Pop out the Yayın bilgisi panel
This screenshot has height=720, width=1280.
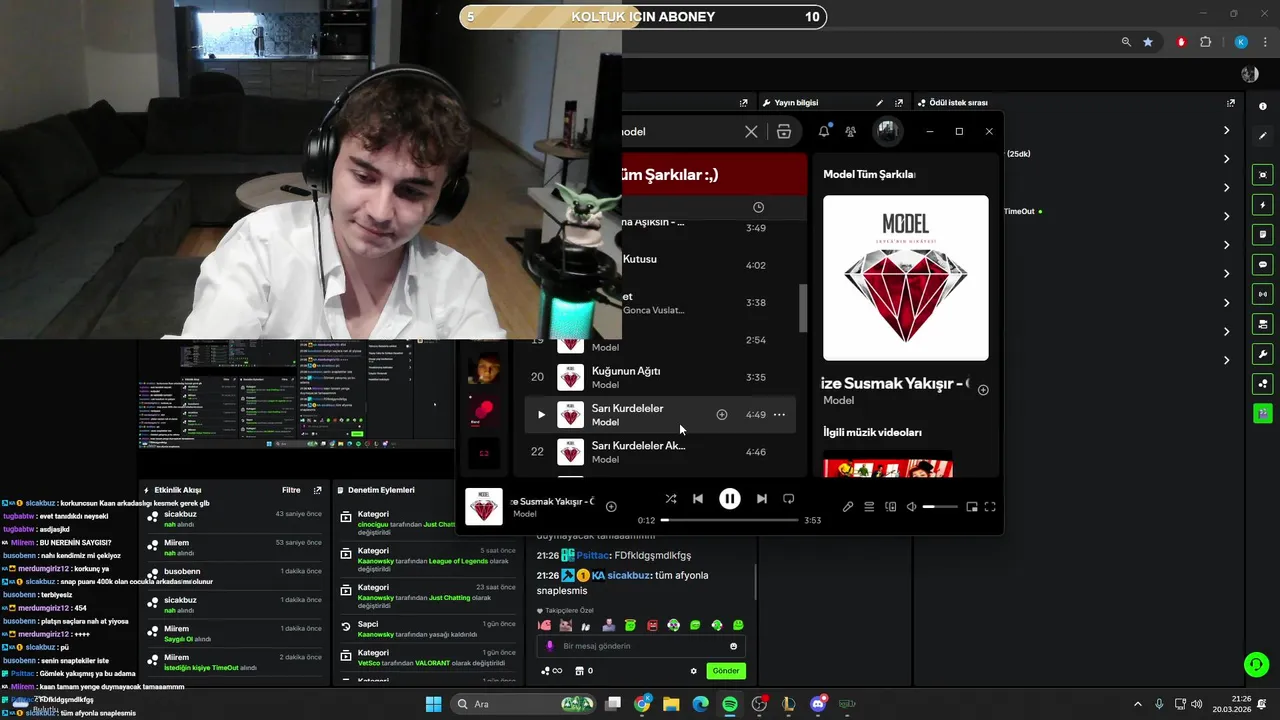pyautogui.click(x=899, y=103)
